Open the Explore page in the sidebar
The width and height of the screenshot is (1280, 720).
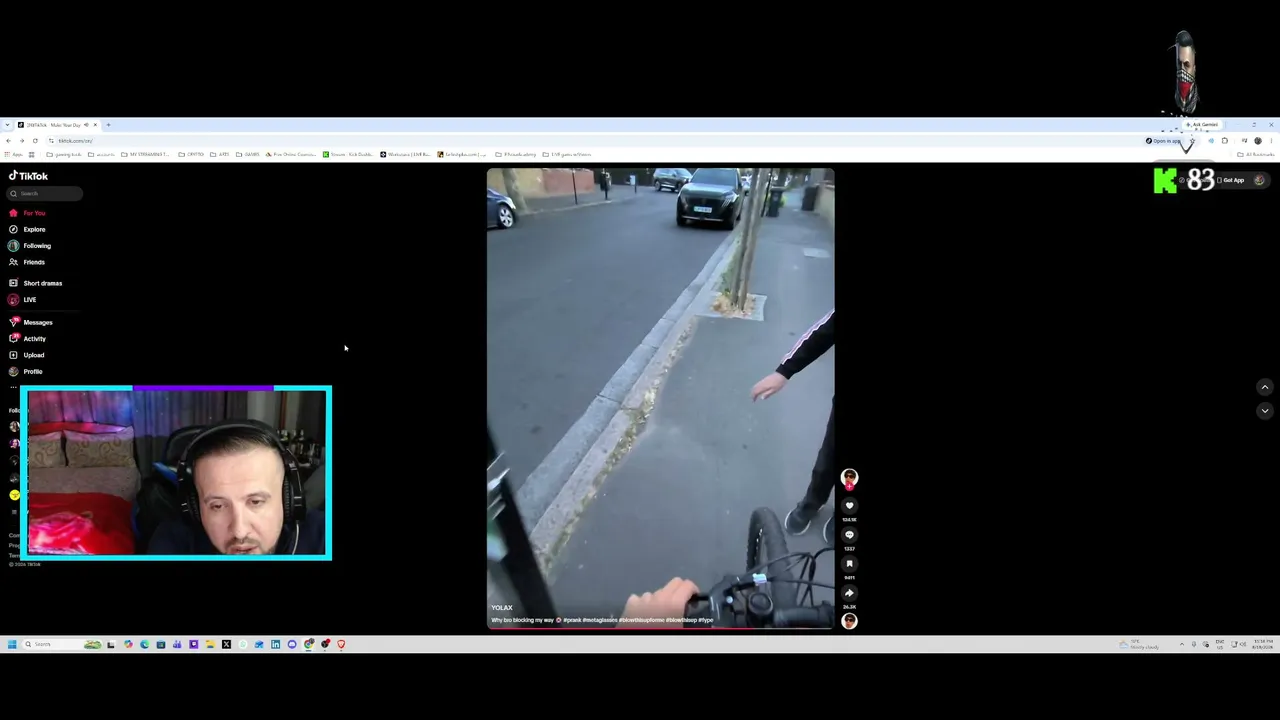pyautogui.click(x=28, y=229)
